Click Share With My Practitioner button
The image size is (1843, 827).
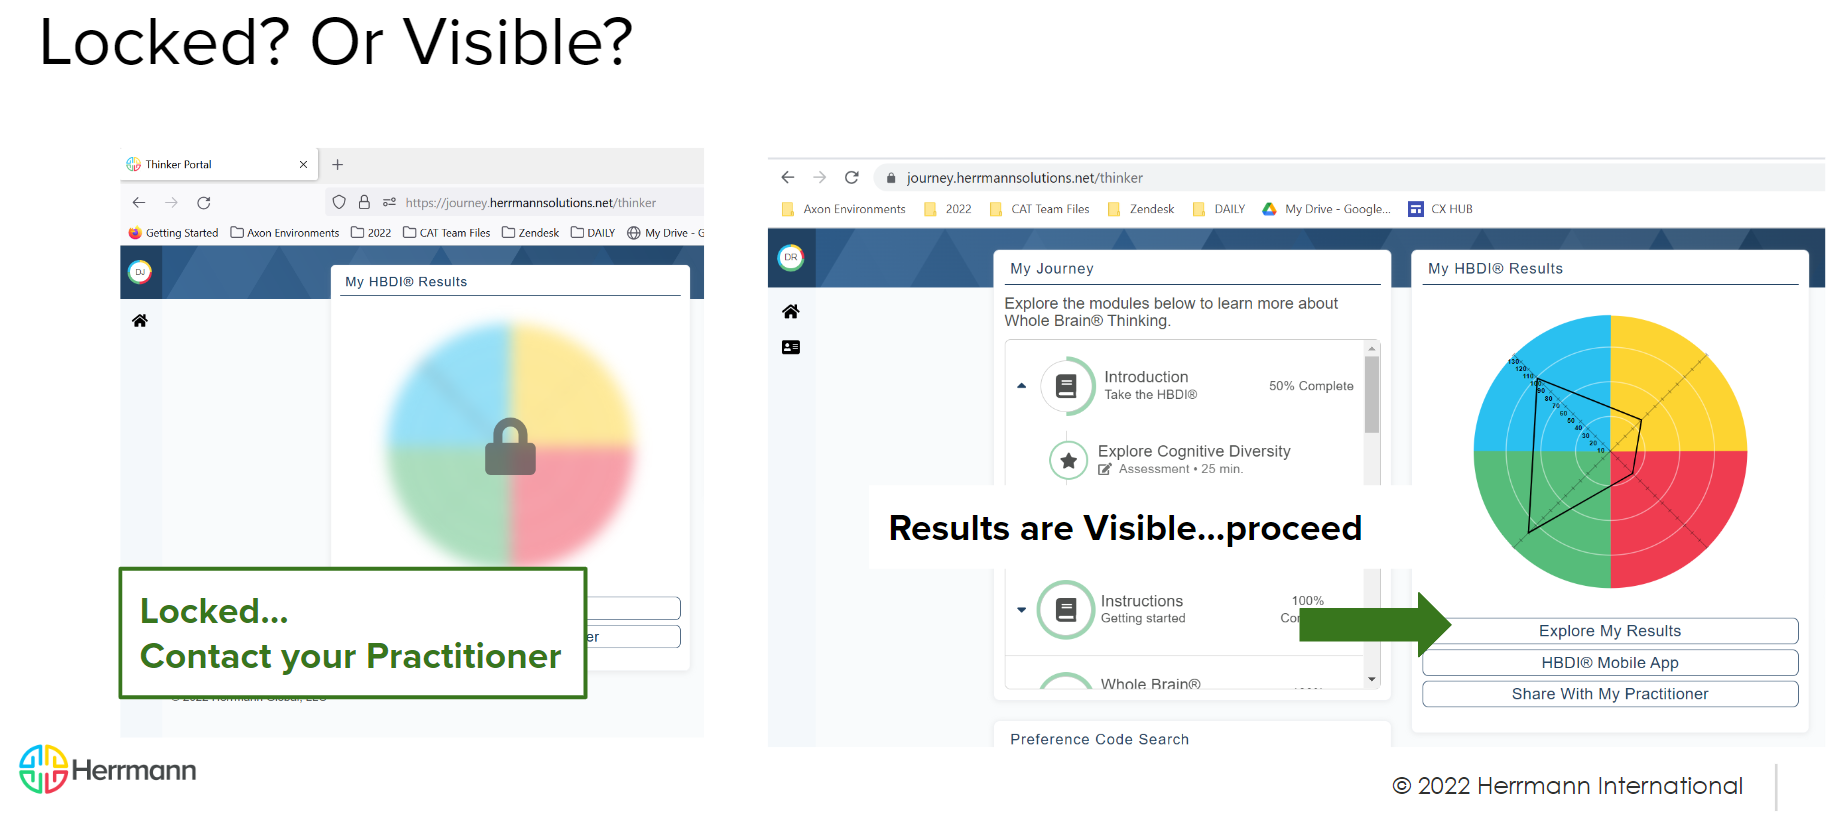[x=1609, y=694]
